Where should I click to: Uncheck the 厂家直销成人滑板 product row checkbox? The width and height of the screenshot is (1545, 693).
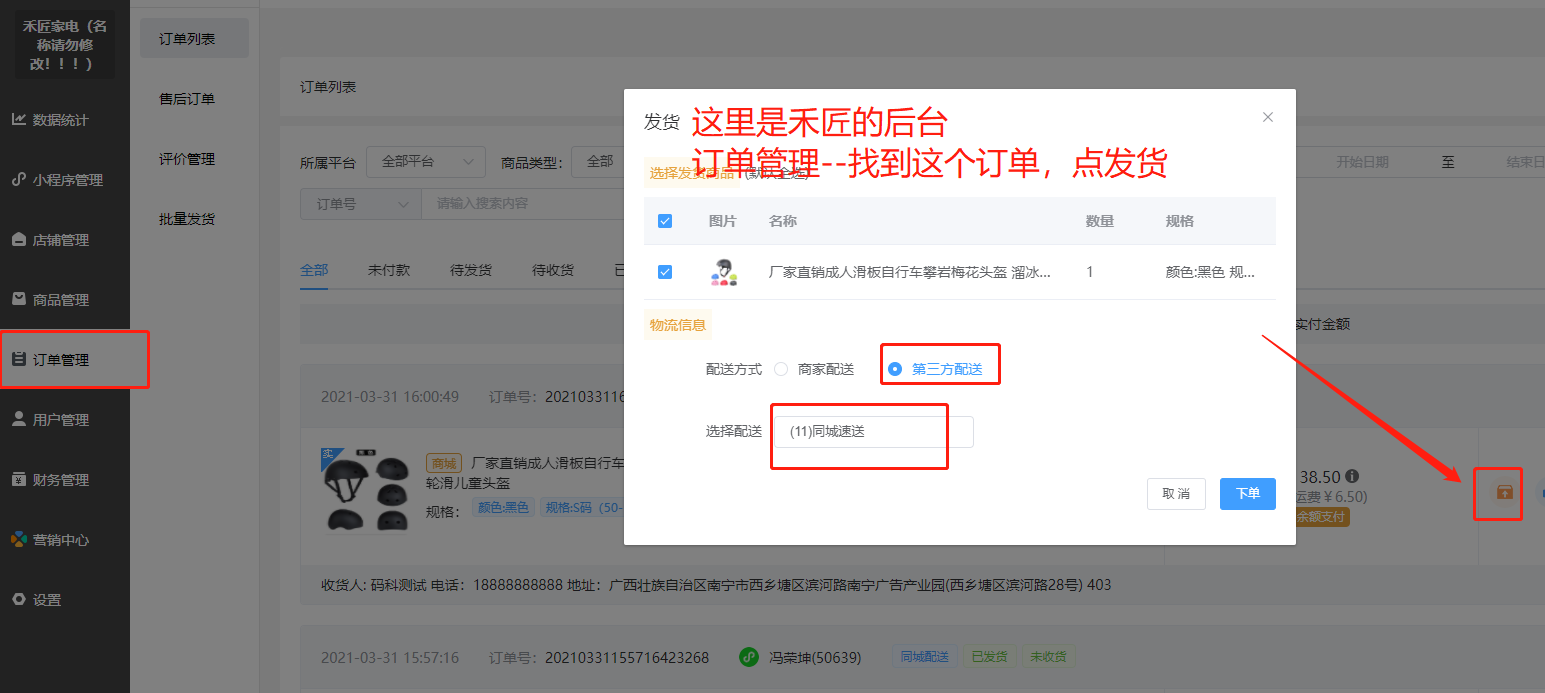(x=665, y=272)
